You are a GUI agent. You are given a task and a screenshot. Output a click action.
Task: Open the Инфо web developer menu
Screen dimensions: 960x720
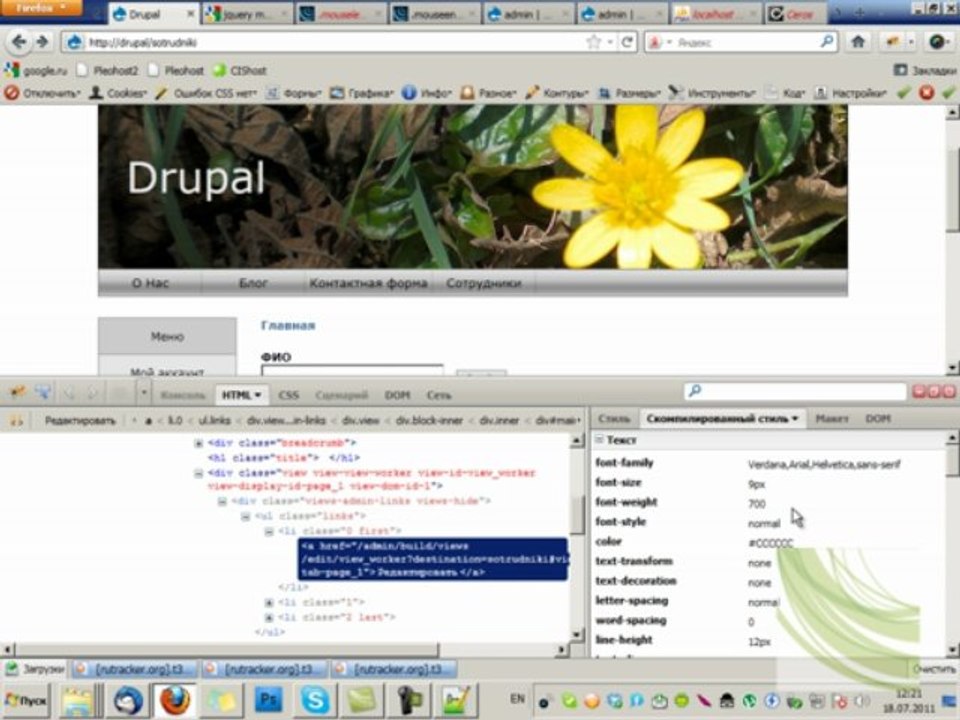click(x=427, y=93)
